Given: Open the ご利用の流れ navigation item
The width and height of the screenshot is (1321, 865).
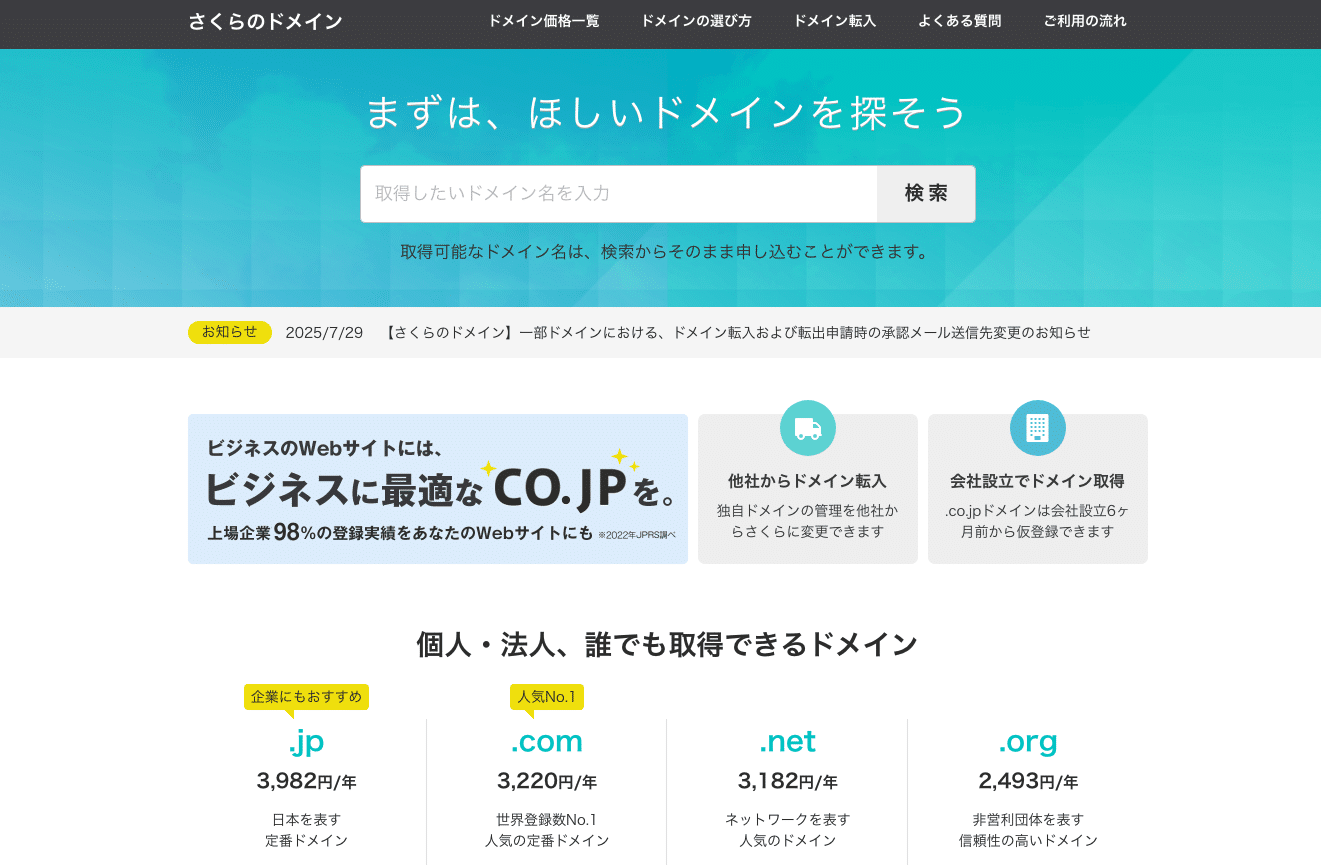Looking at the screenshot, I should [1085, 21].
